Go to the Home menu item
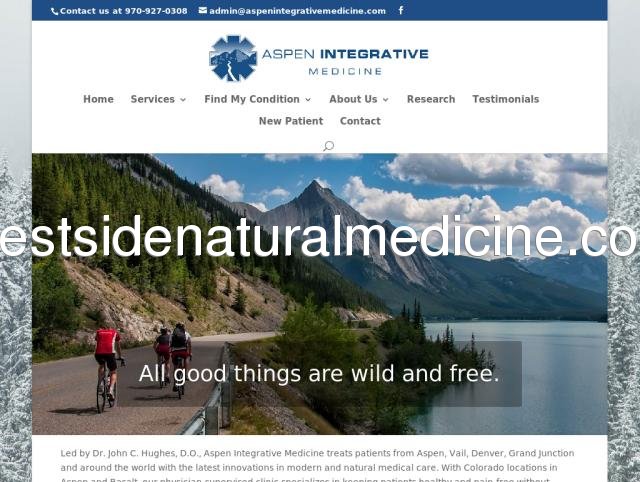The image size is (640, 482). [98, 99]
